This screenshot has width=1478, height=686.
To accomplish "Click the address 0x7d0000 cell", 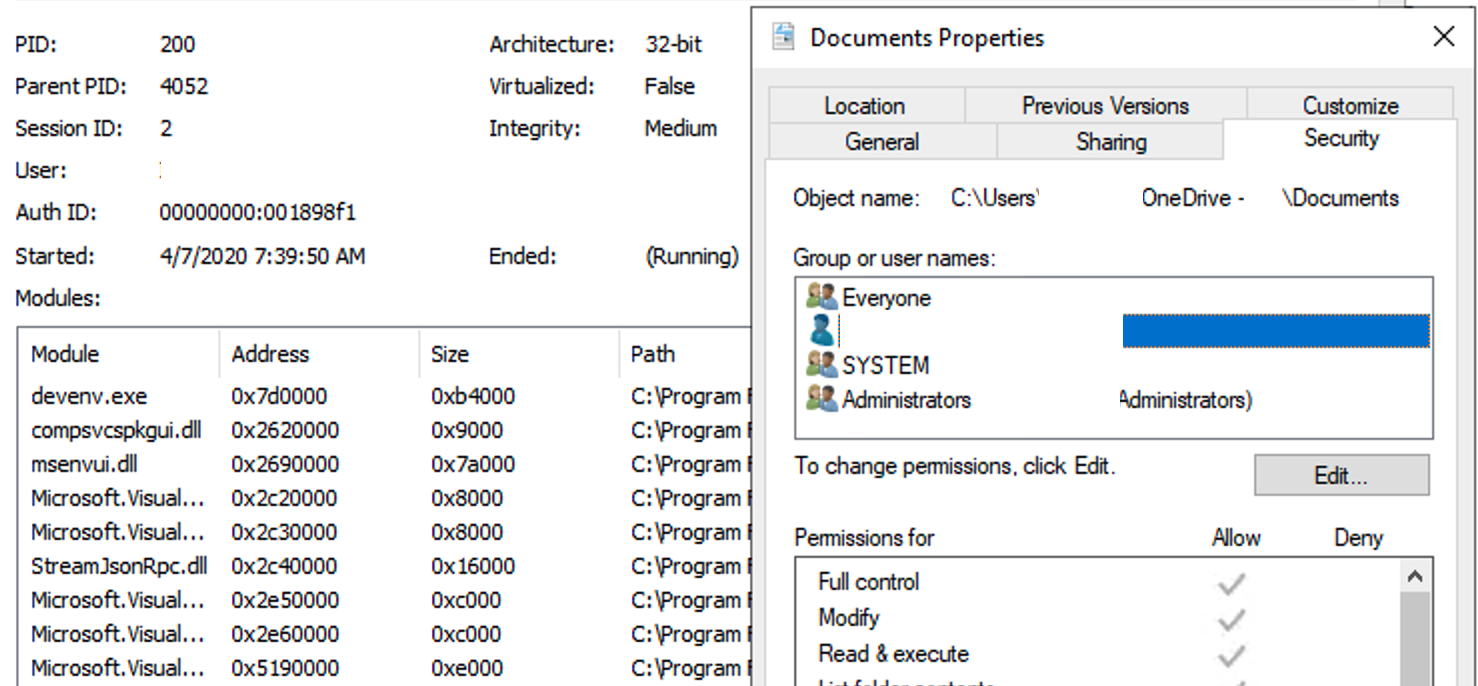I will (x=279, y=396).
